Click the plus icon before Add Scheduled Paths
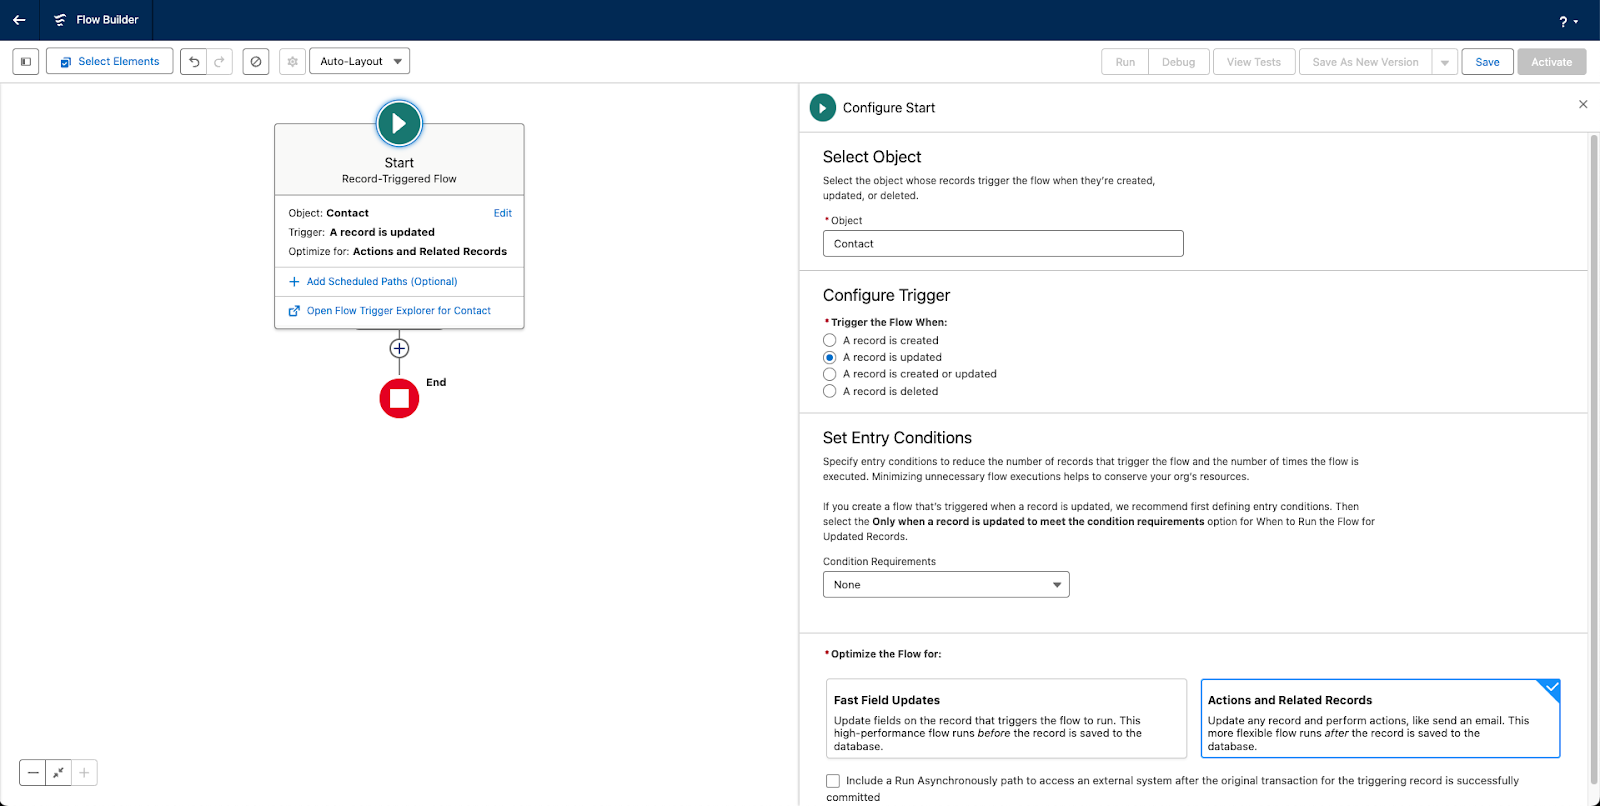Image resolution: width=1600 pixels, height=806 pixels. coord(294,282)
